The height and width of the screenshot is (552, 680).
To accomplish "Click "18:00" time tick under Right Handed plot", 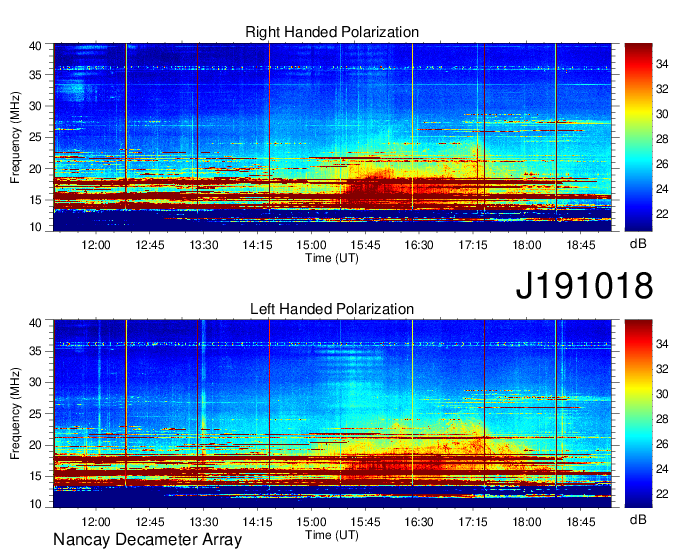I will point(527,245).
